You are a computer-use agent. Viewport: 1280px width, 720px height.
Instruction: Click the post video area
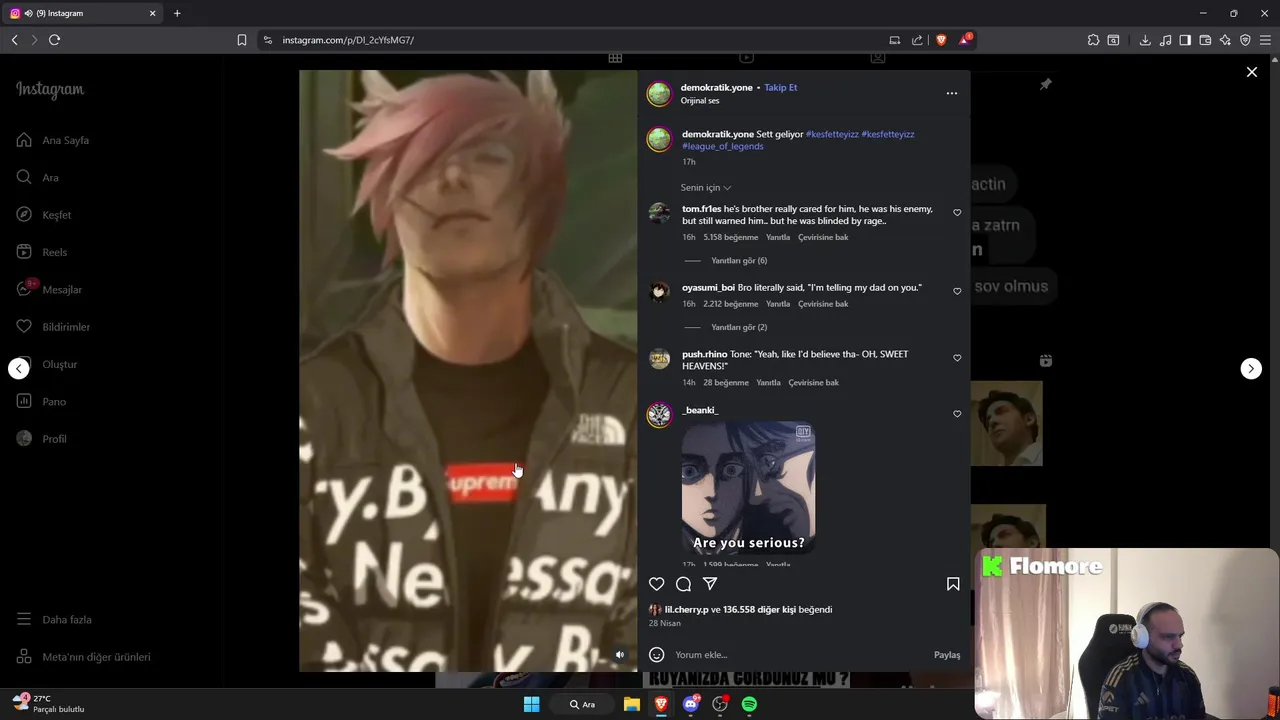(468, 370)
